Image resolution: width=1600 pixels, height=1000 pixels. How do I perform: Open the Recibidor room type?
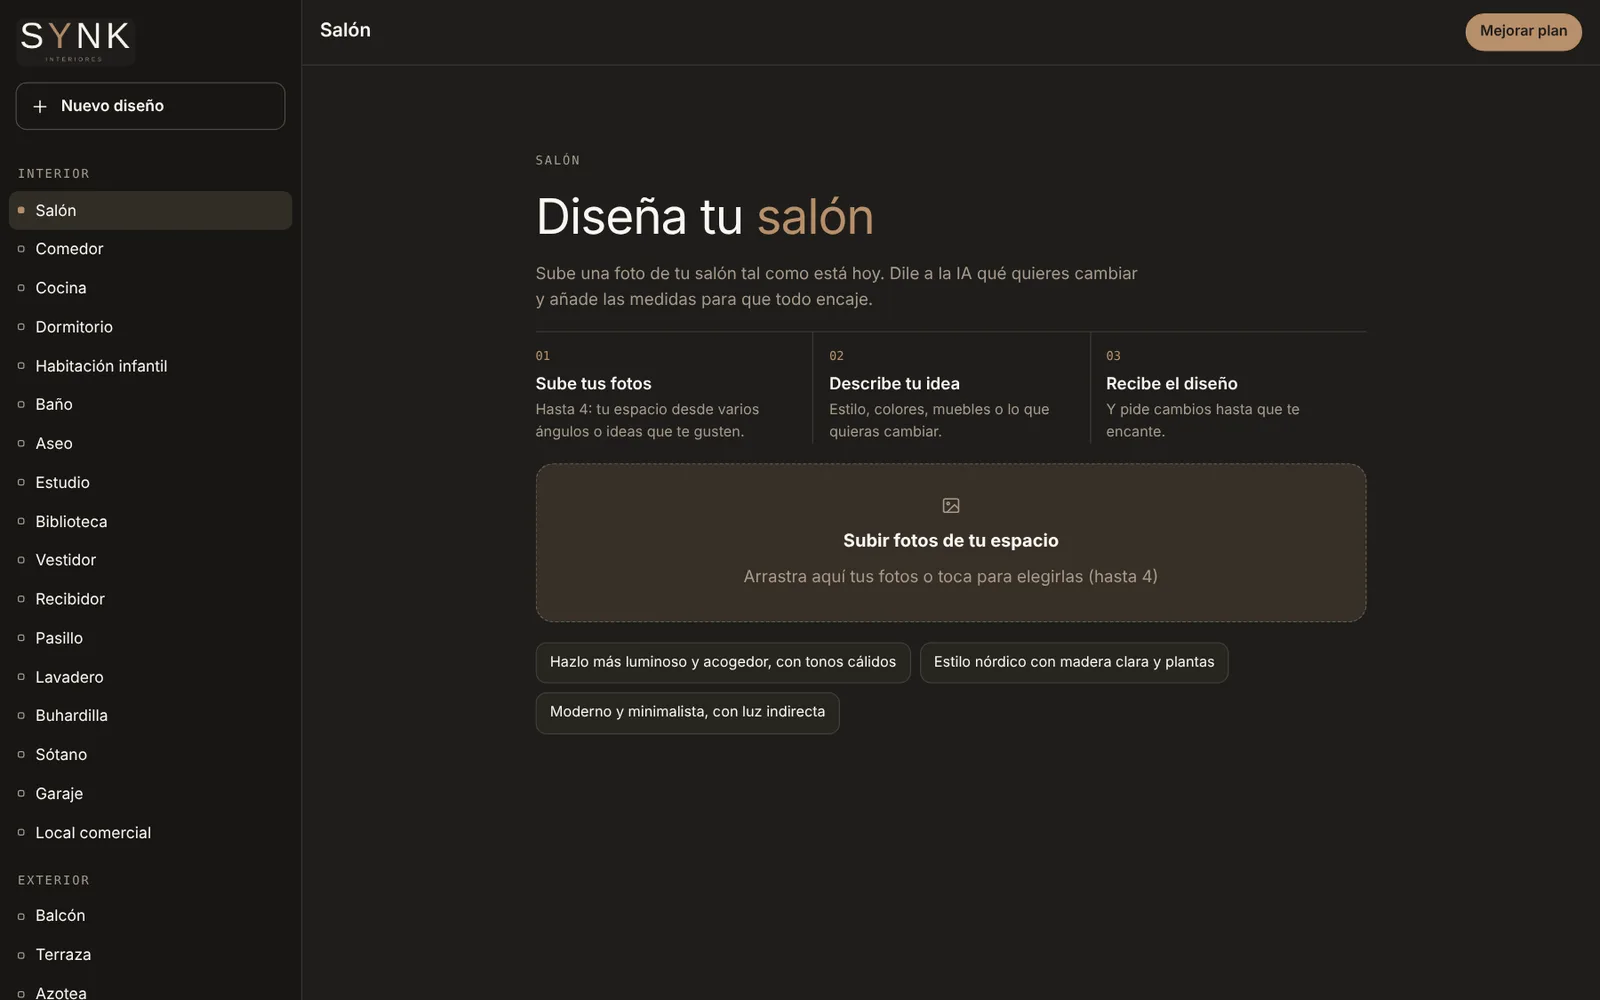[x=150, y=599]
